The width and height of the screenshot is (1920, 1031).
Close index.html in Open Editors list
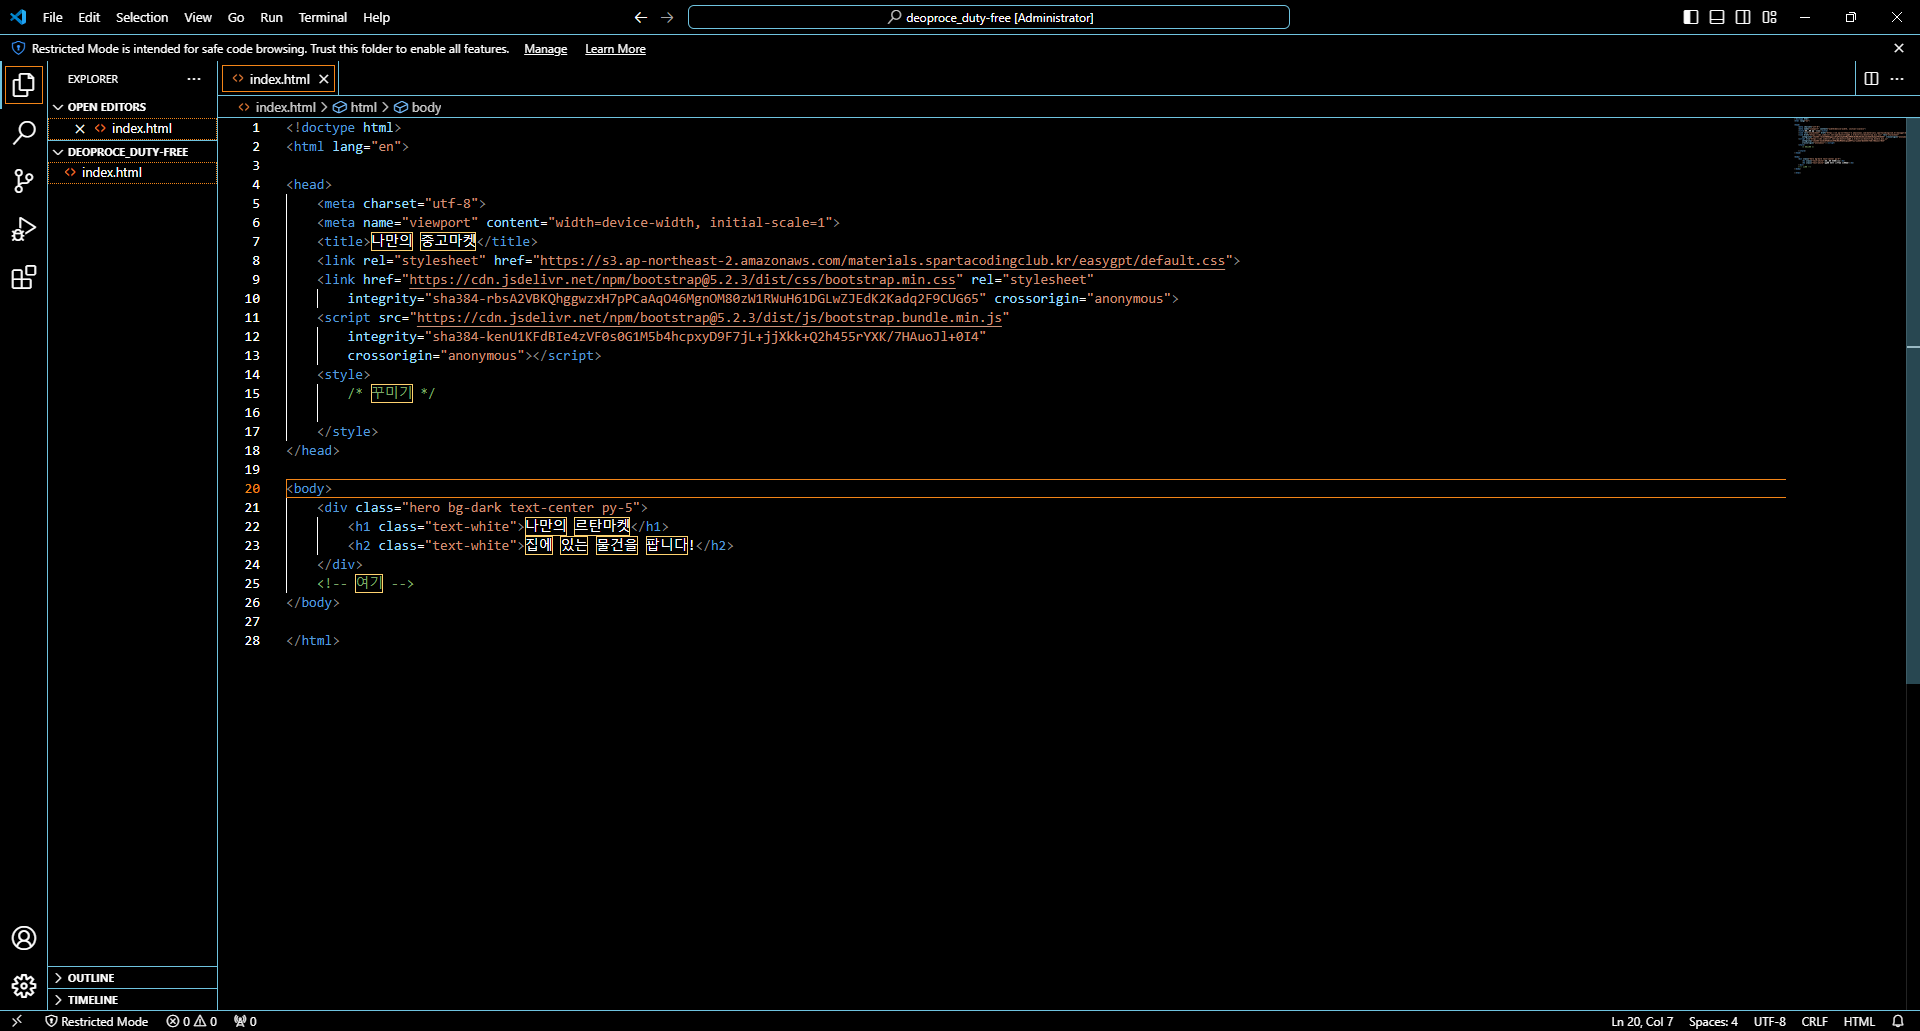tap(80, 128)
